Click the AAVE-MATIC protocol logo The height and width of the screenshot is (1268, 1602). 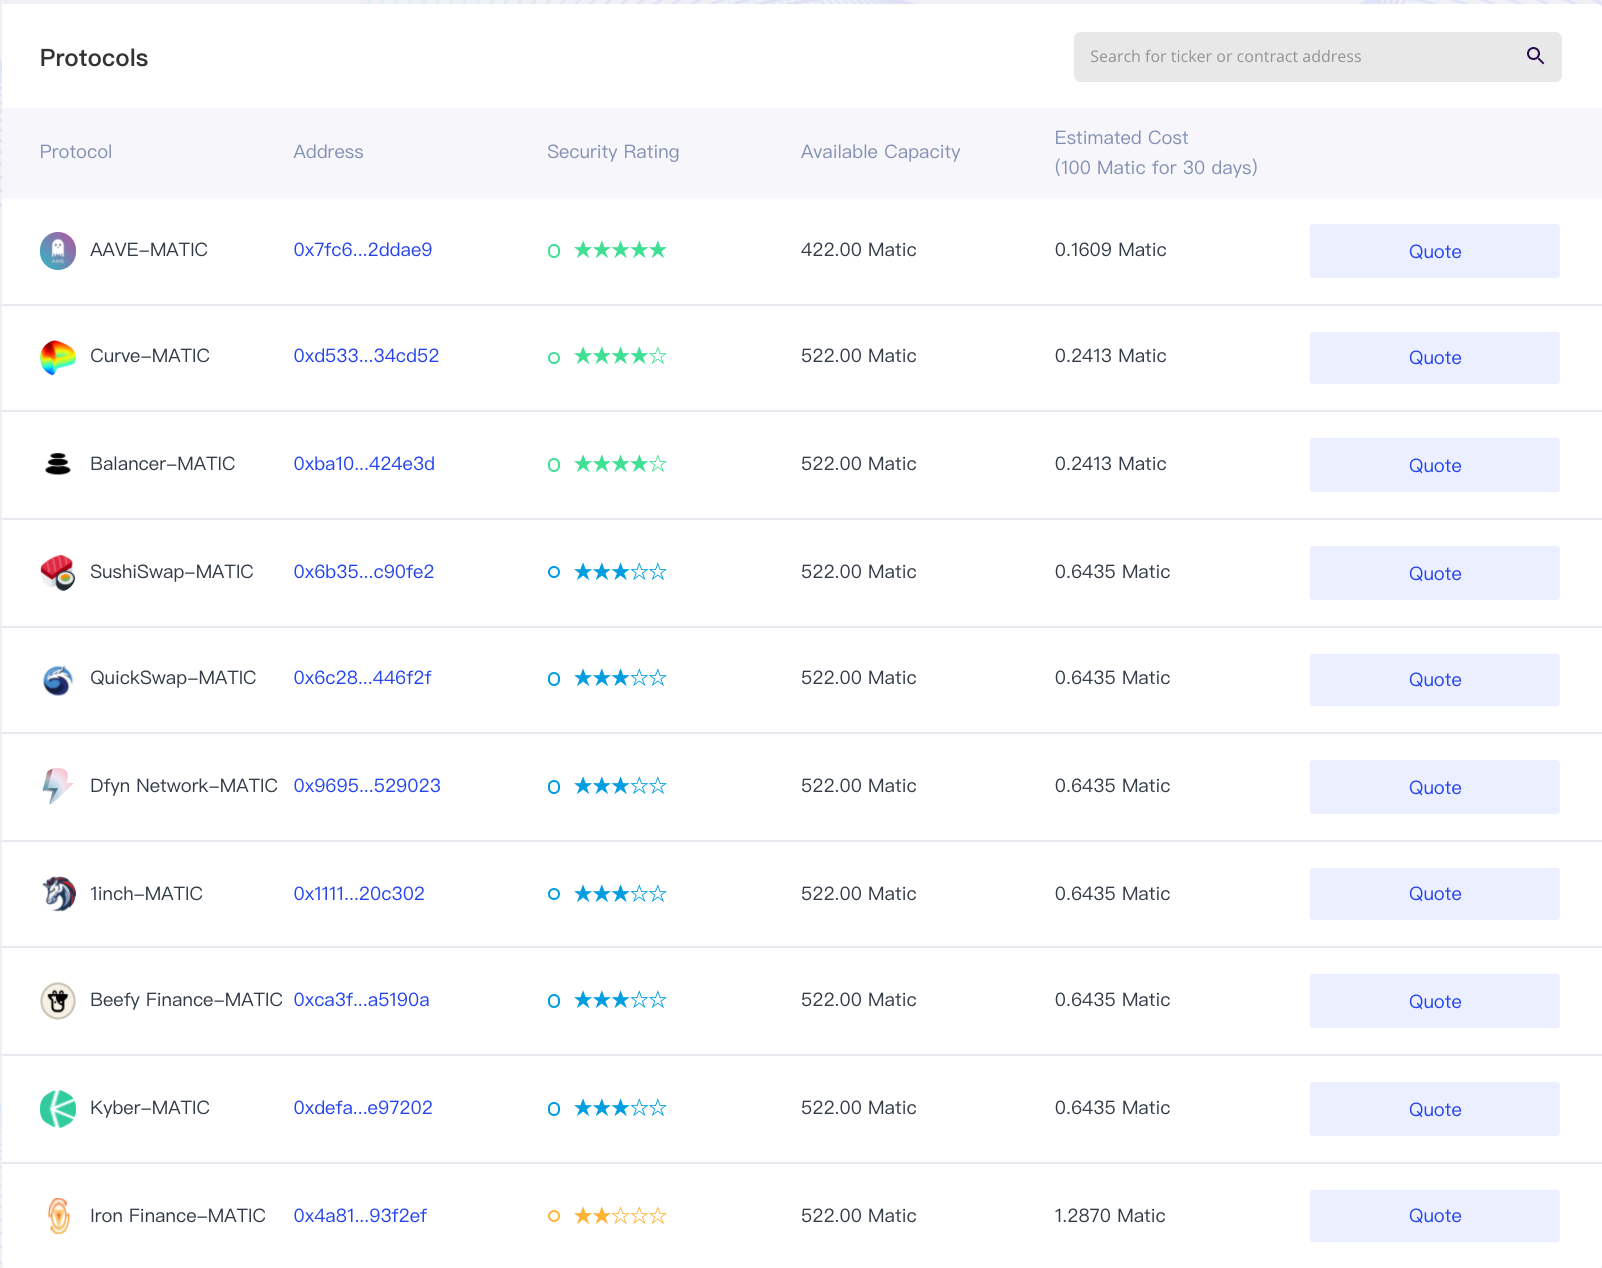58,250
